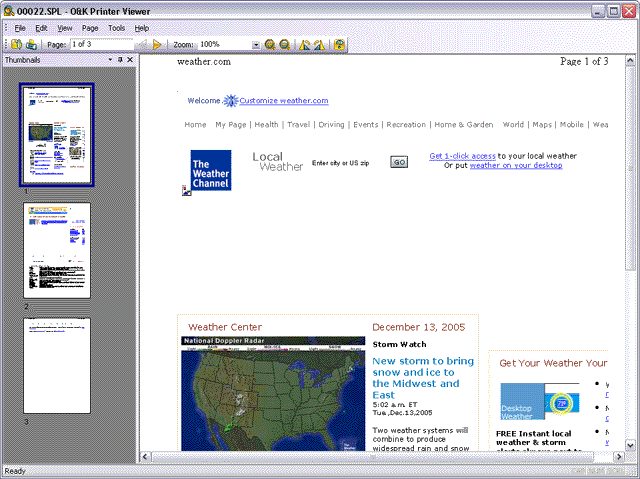Click the print toolbar icon

tap(31, 44)
